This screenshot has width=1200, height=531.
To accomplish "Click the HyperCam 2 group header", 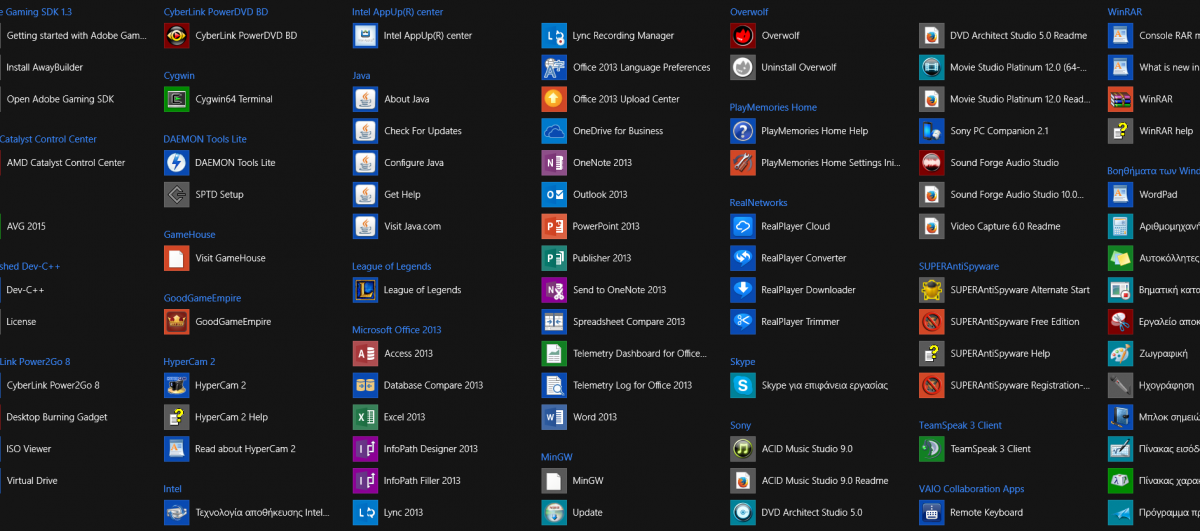I will tap(189, 362).
